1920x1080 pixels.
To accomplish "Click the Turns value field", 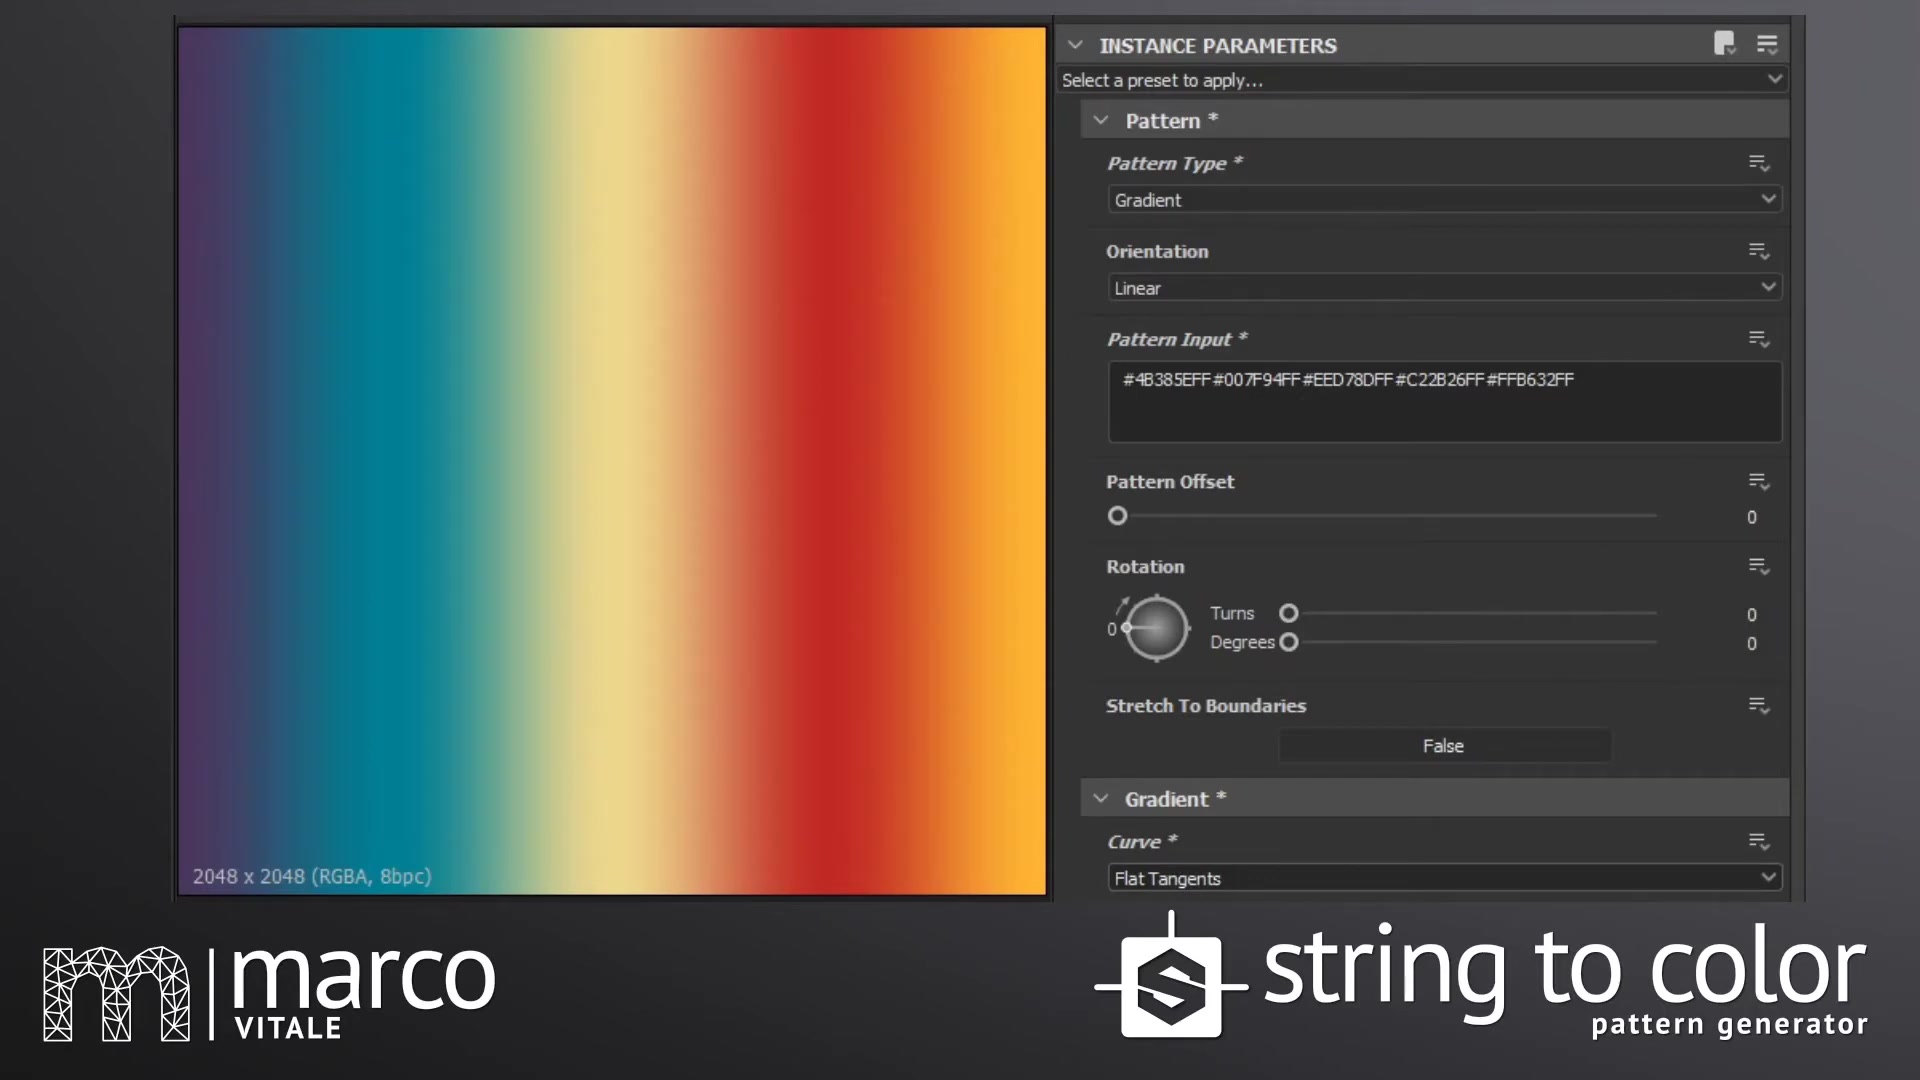I will click(x=1751, y=615).
